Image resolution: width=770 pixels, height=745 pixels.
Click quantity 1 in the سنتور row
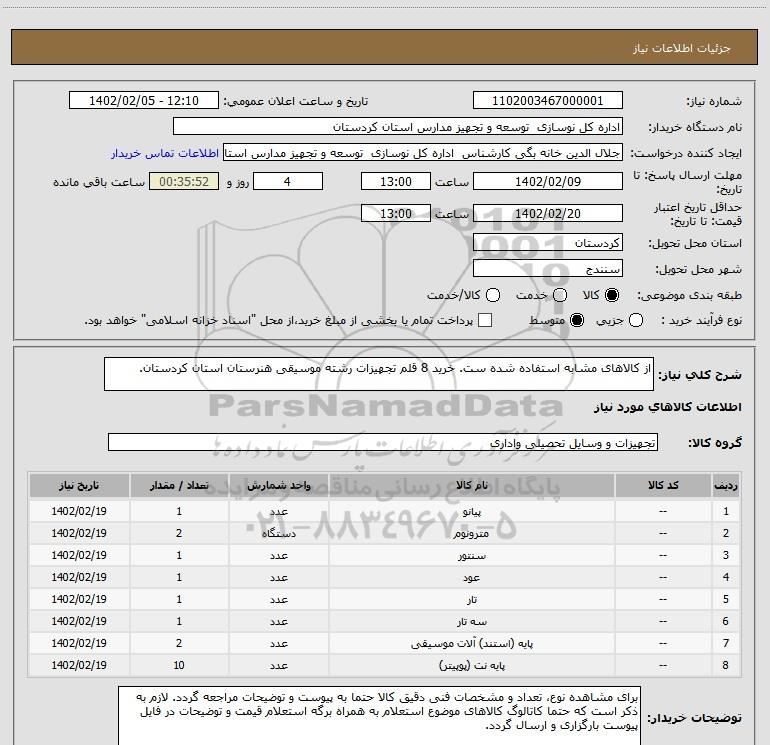point(179,555)
